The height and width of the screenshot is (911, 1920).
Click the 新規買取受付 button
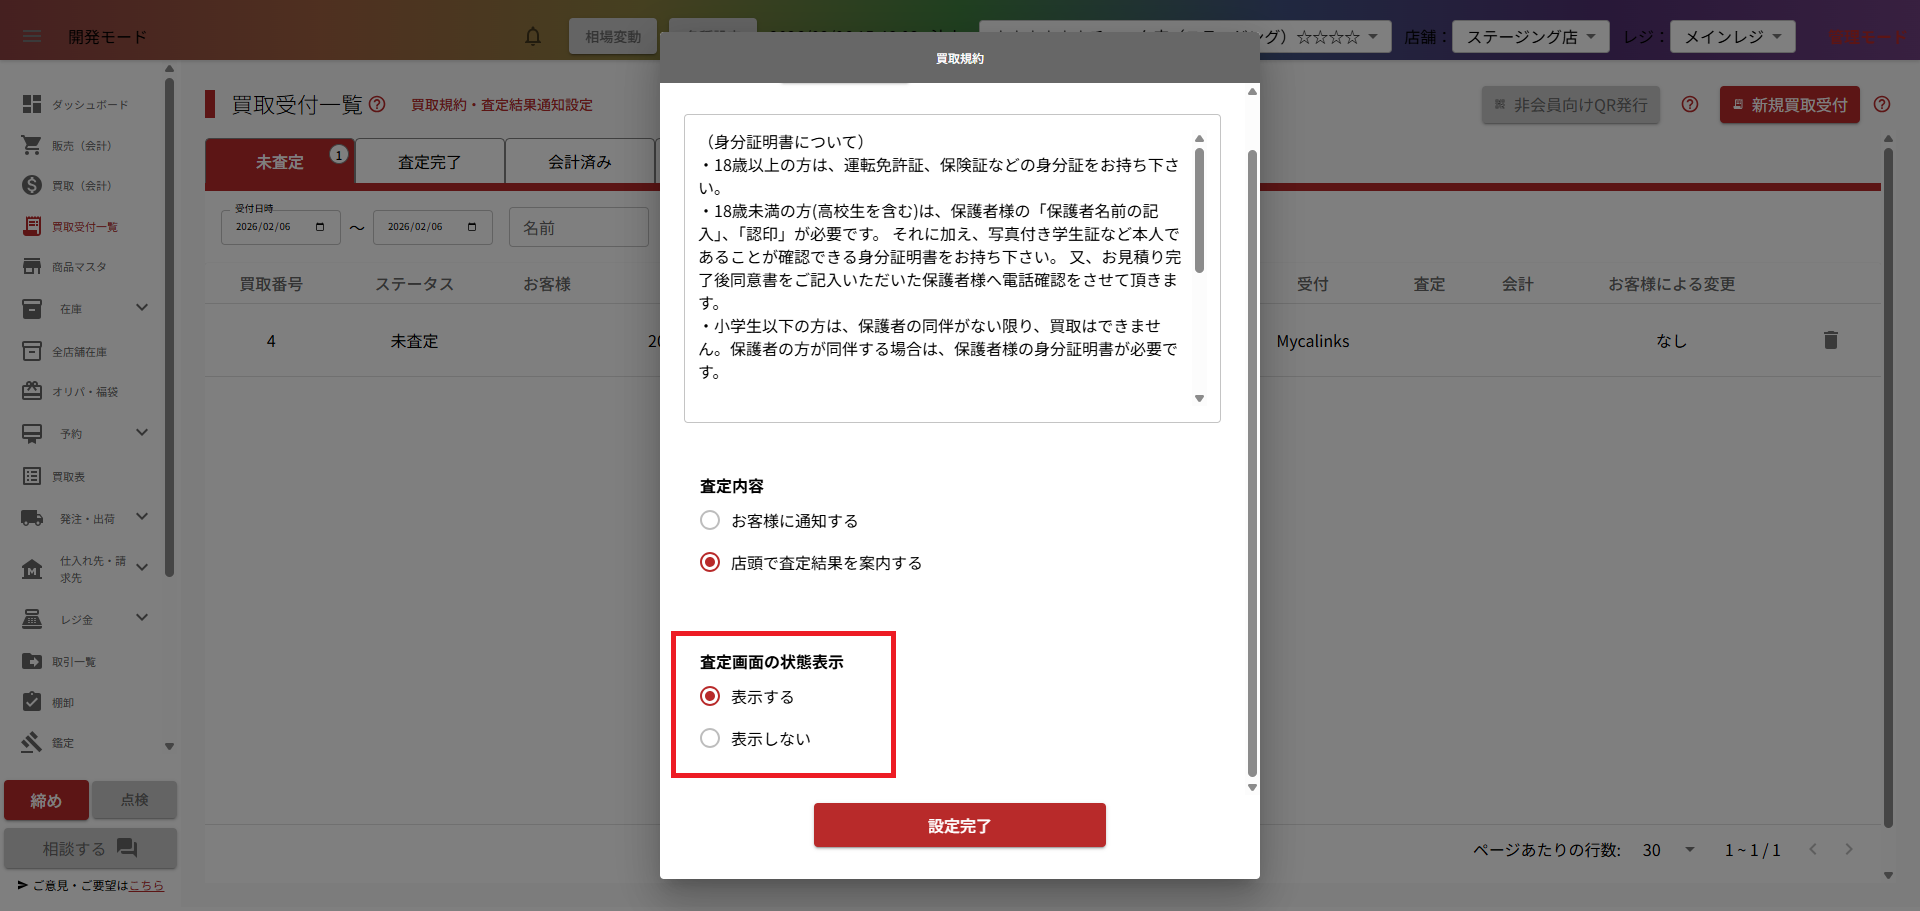click(1789, 105)
